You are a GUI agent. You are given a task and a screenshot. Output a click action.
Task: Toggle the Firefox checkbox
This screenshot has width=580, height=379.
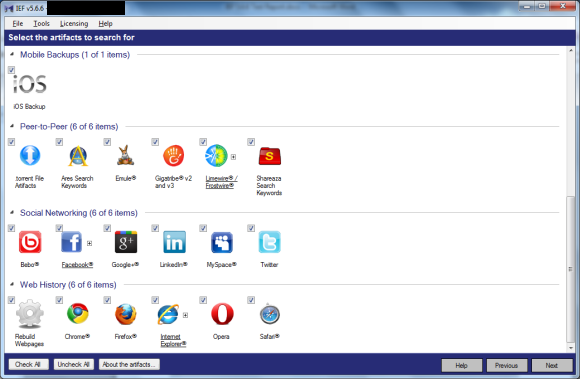pyautogui.click(x=107, y=300)
